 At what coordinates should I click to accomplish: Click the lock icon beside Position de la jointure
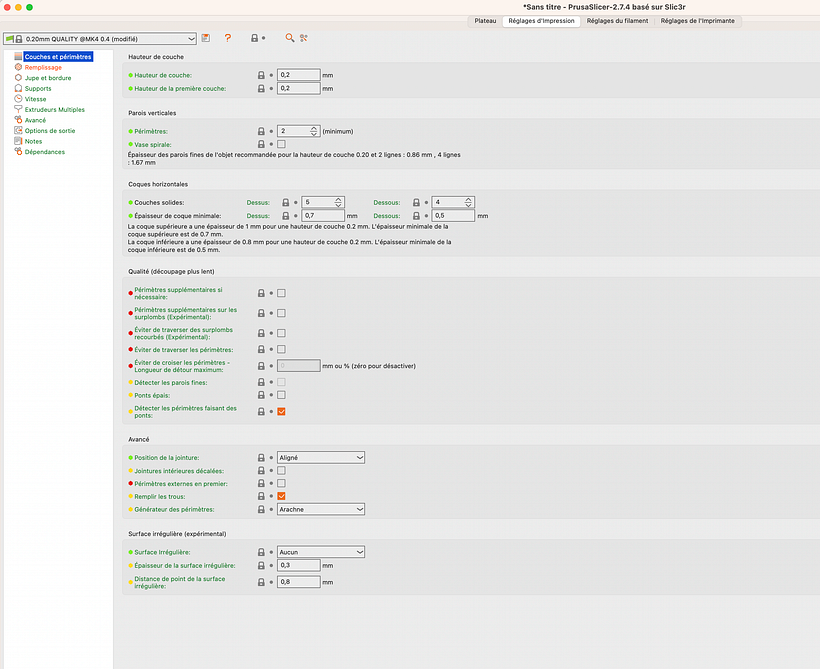(262, 458)
